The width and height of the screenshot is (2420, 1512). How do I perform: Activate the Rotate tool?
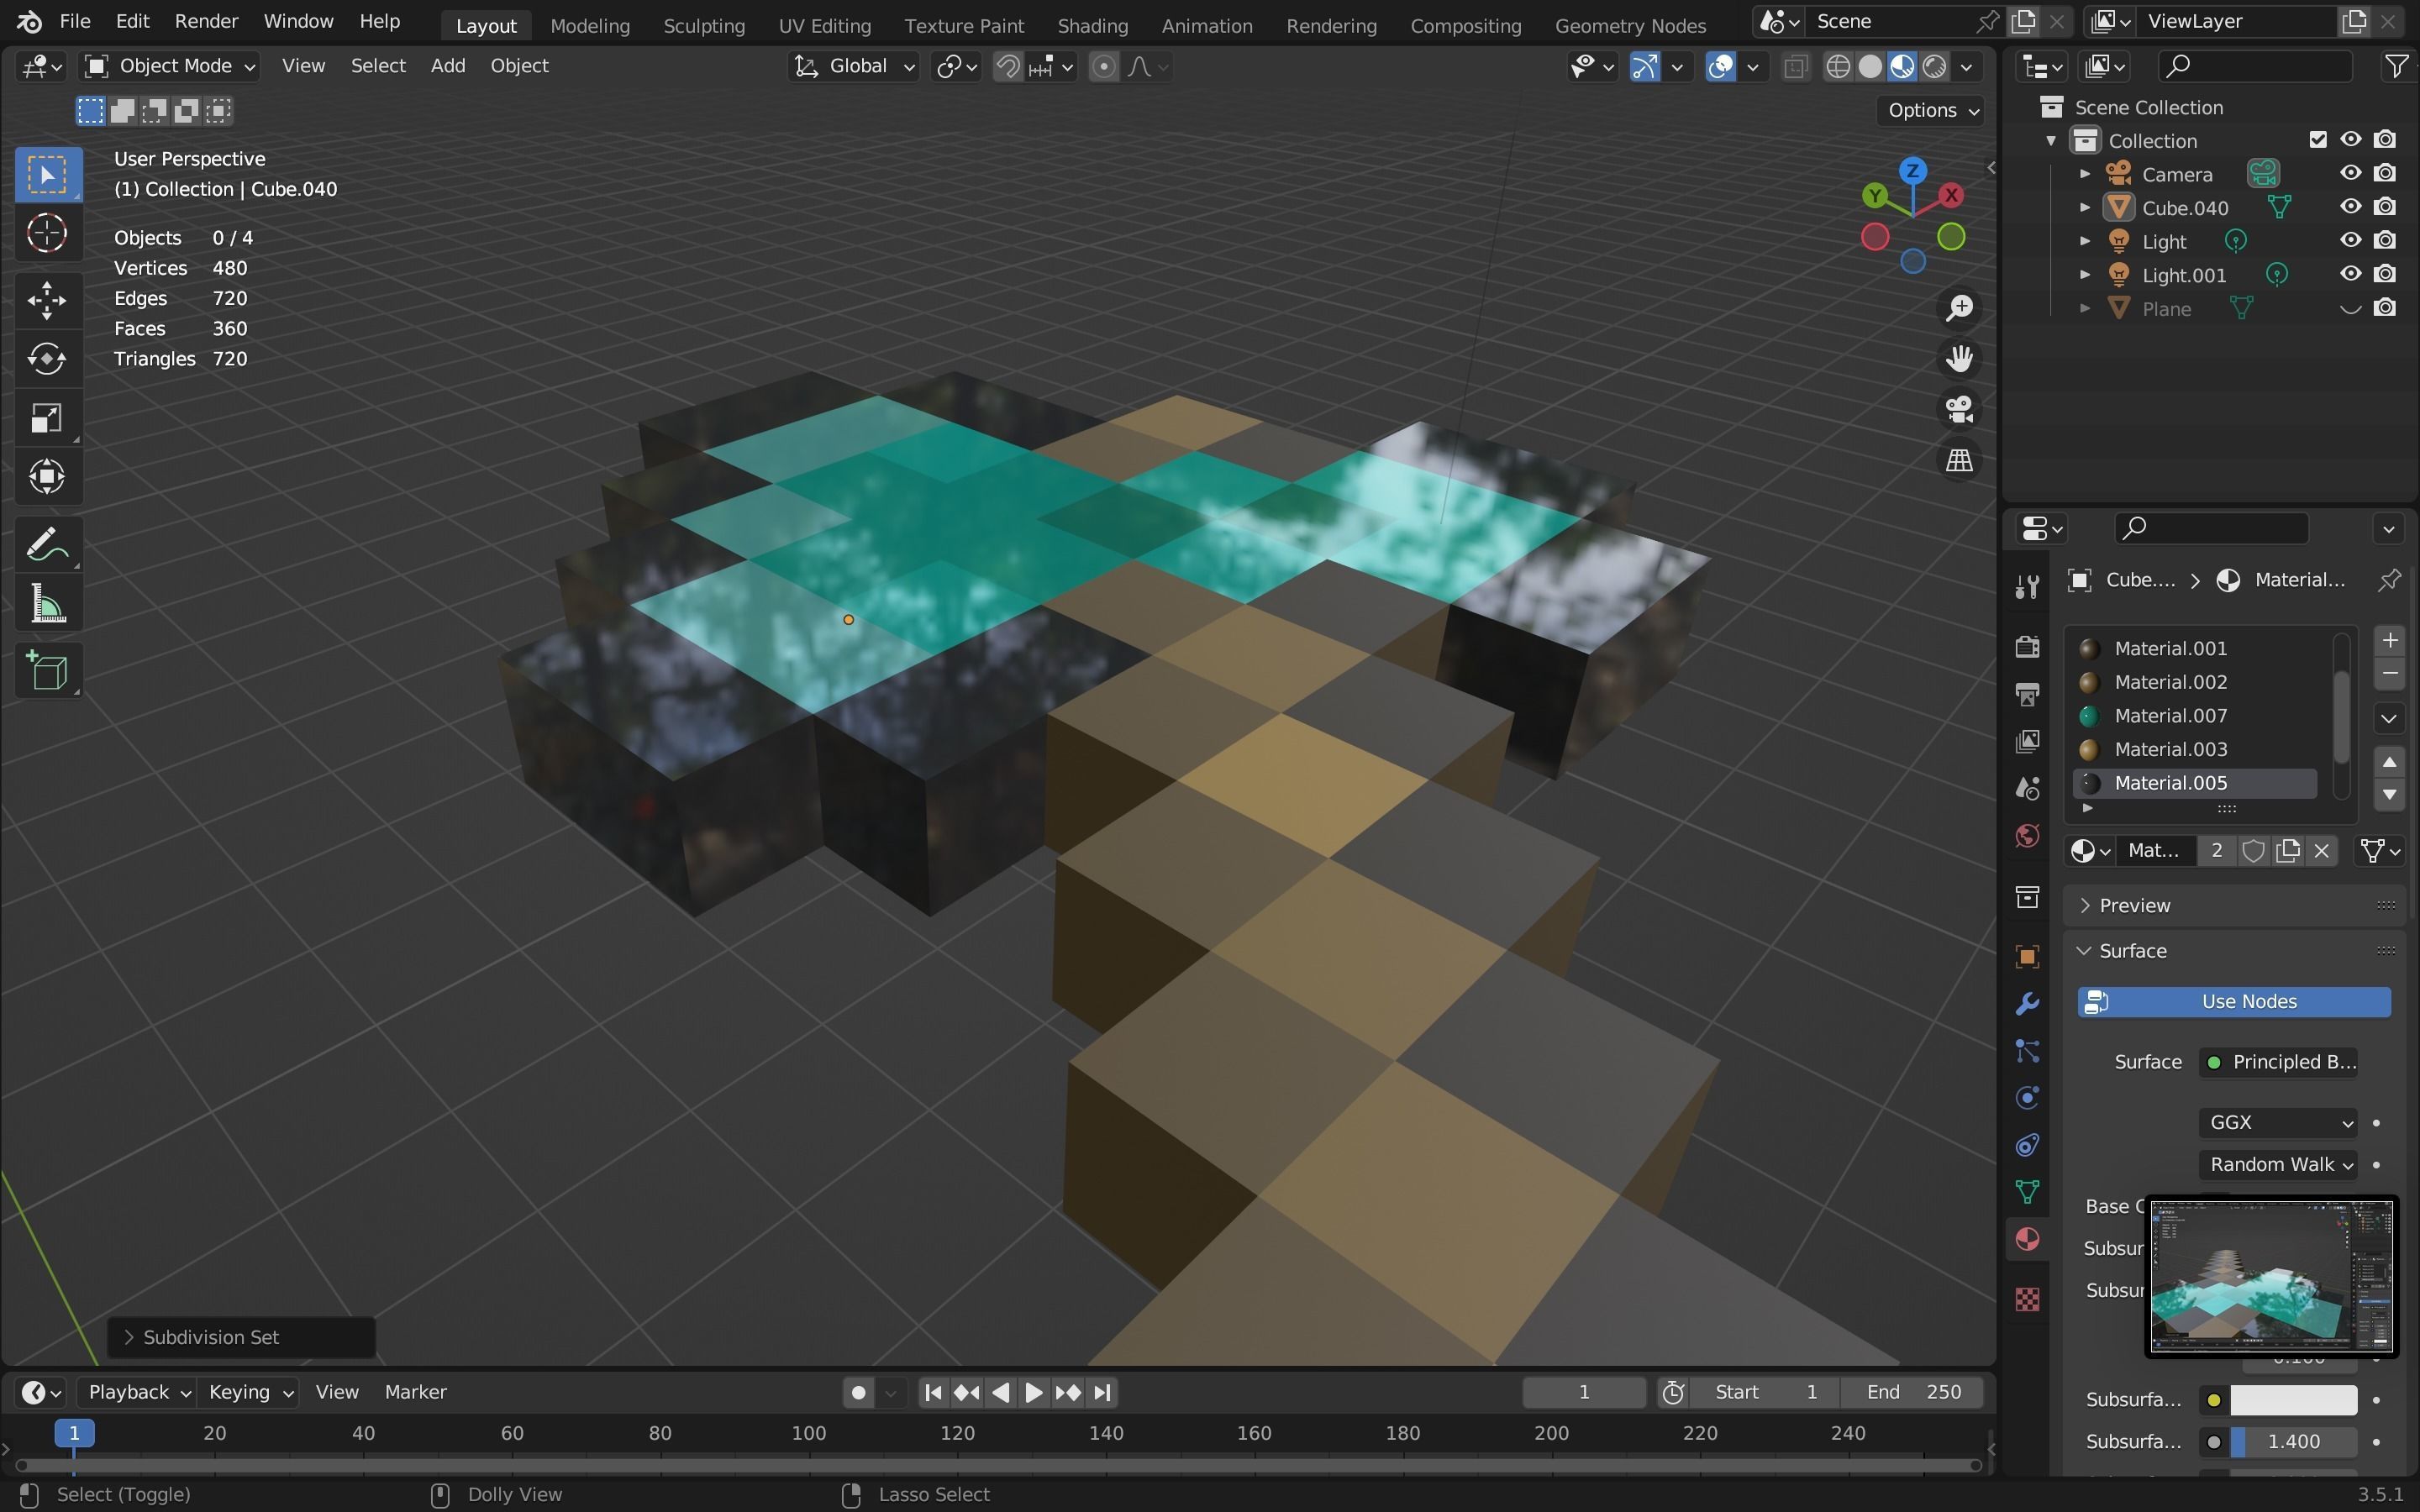click(x=47, y=359)
